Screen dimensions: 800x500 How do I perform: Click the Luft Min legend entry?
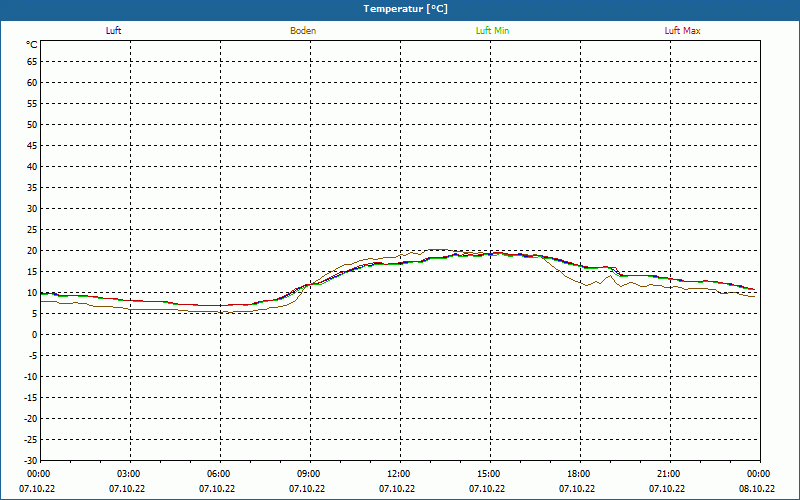click(x=492, y=31)
